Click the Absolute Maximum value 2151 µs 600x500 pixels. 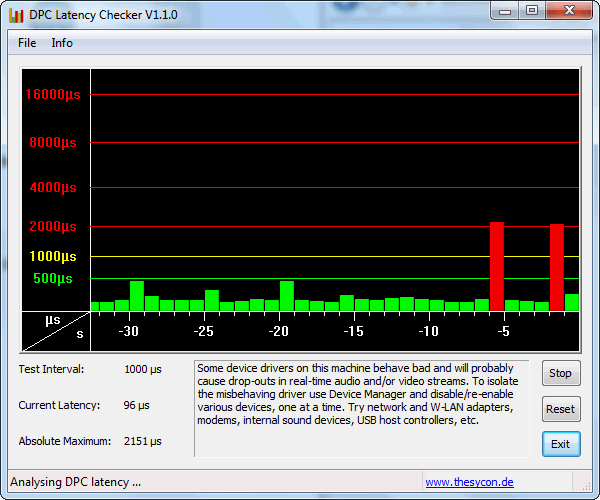coord(143,441)
